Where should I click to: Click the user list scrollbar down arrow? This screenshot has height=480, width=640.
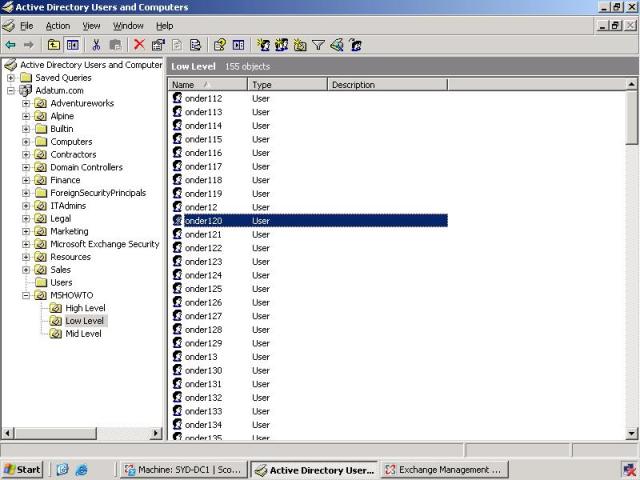tap(631, 433)
